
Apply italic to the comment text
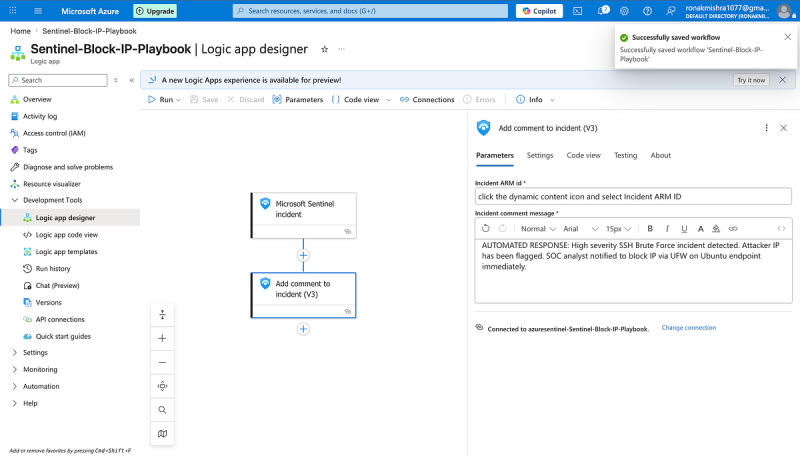coord(667,229)
